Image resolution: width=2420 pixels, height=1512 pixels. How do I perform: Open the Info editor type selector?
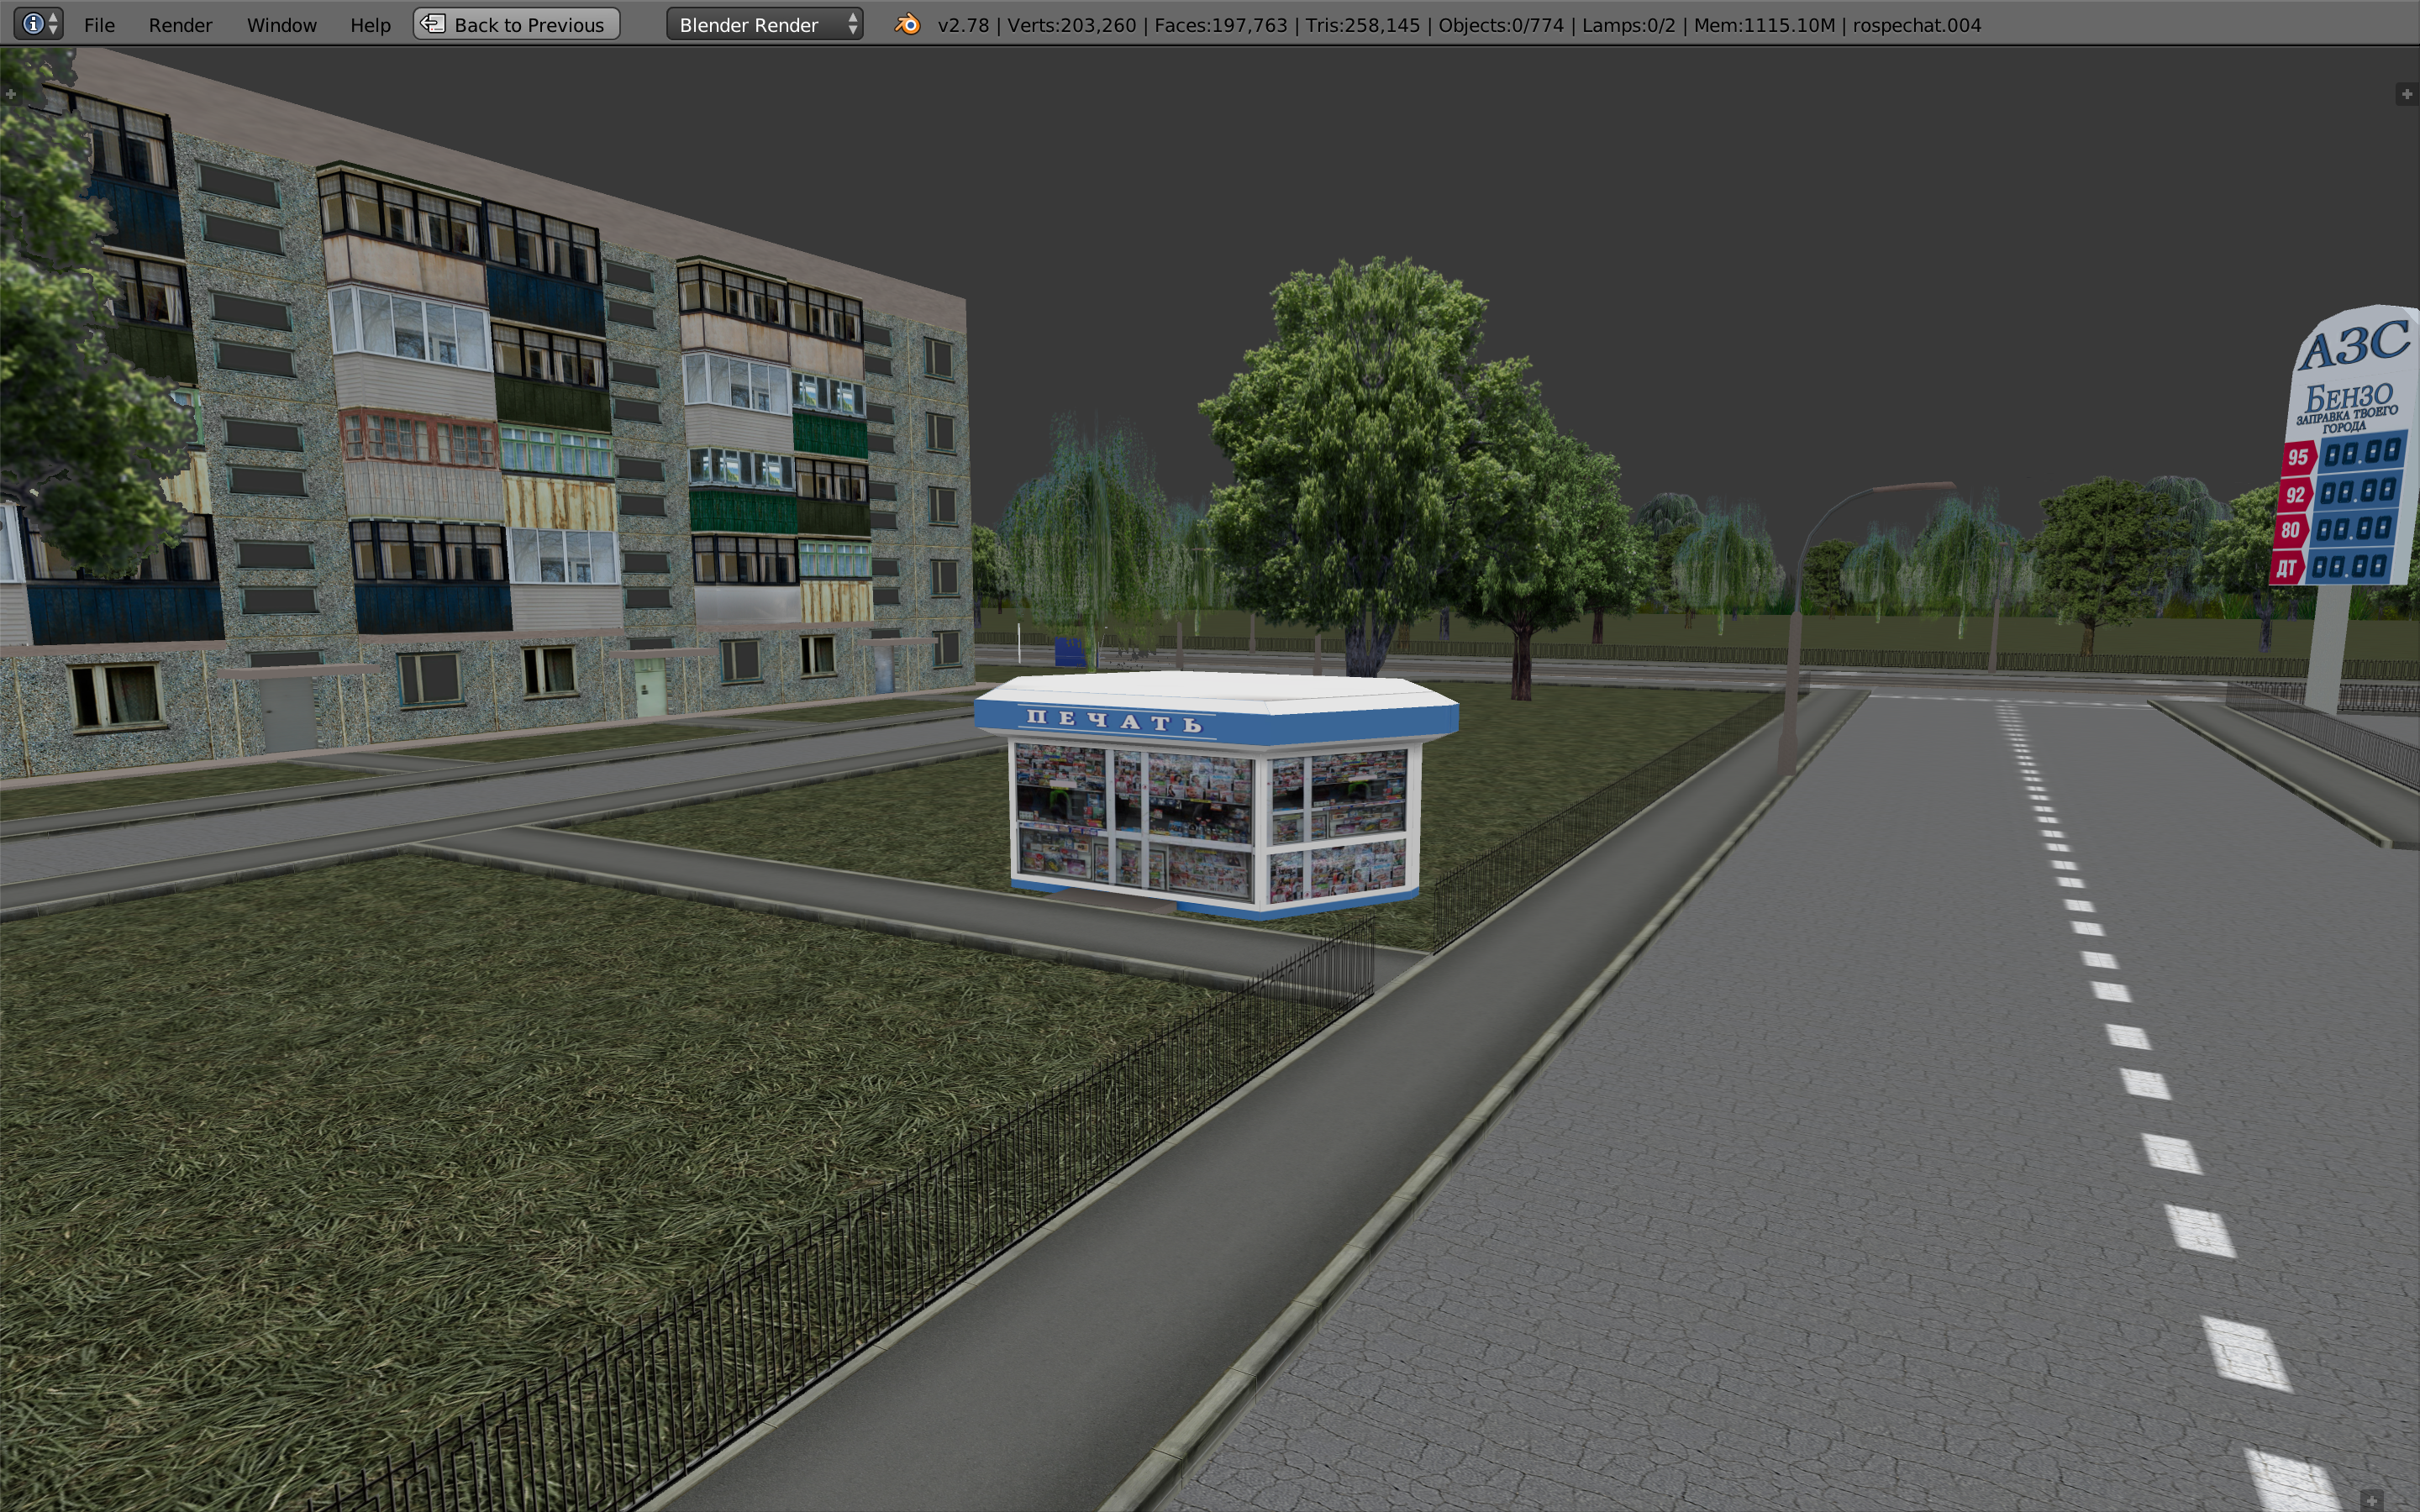(x=38, y=24)
